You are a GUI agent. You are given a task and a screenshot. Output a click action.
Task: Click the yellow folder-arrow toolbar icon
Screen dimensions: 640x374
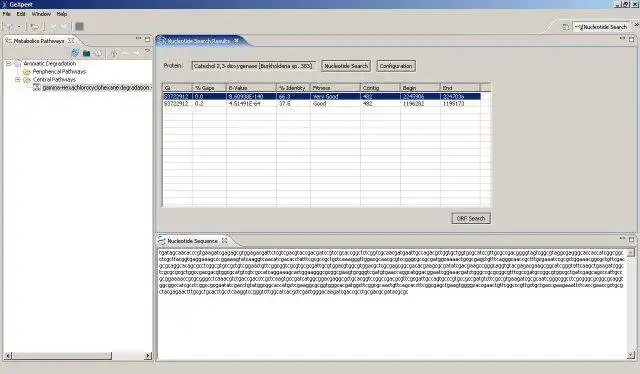pyautogui.click(x=35, y=27)
